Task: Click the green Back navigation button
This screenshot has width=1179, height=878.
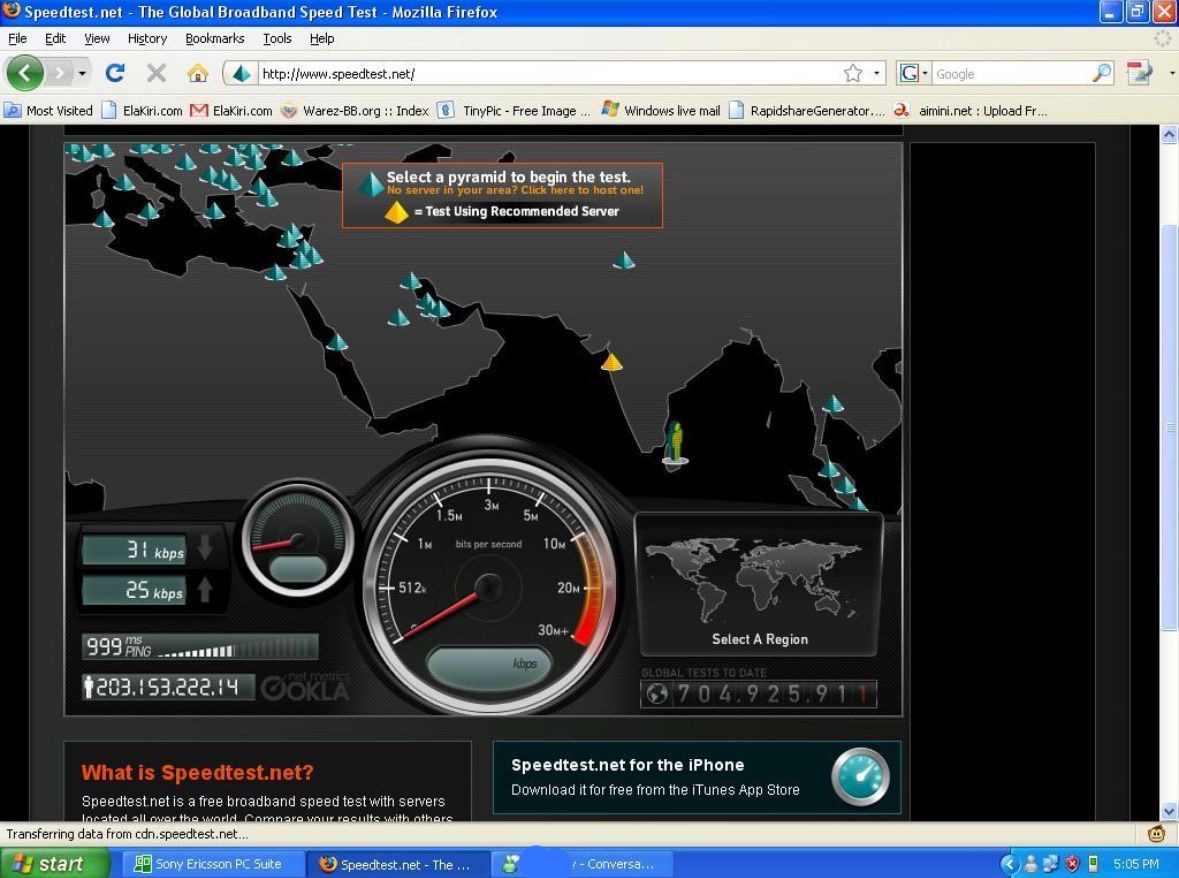Action: 25,73
